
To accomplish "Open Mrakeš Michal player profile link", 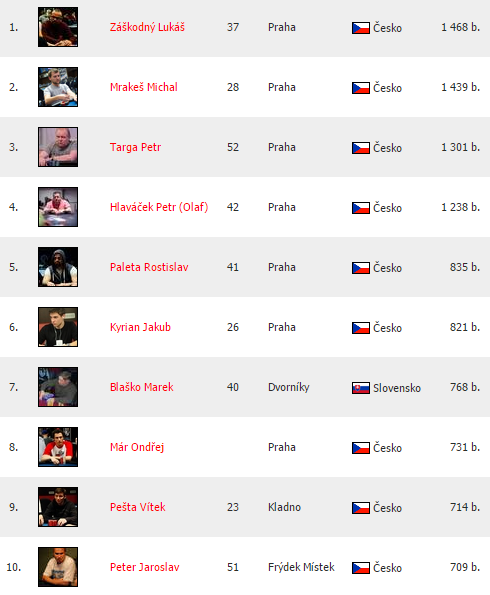I will tap(144, 87).
